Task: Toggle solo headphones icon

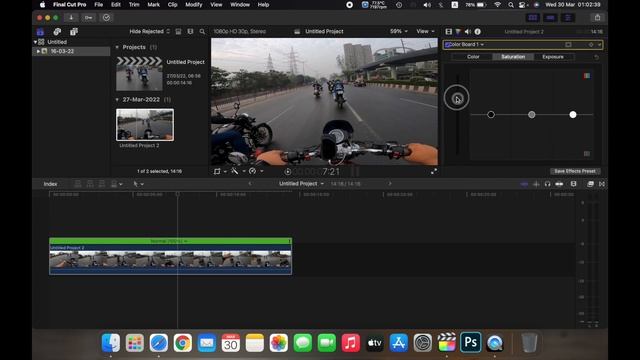Action: pyautogui.click(x=547, y=184)
